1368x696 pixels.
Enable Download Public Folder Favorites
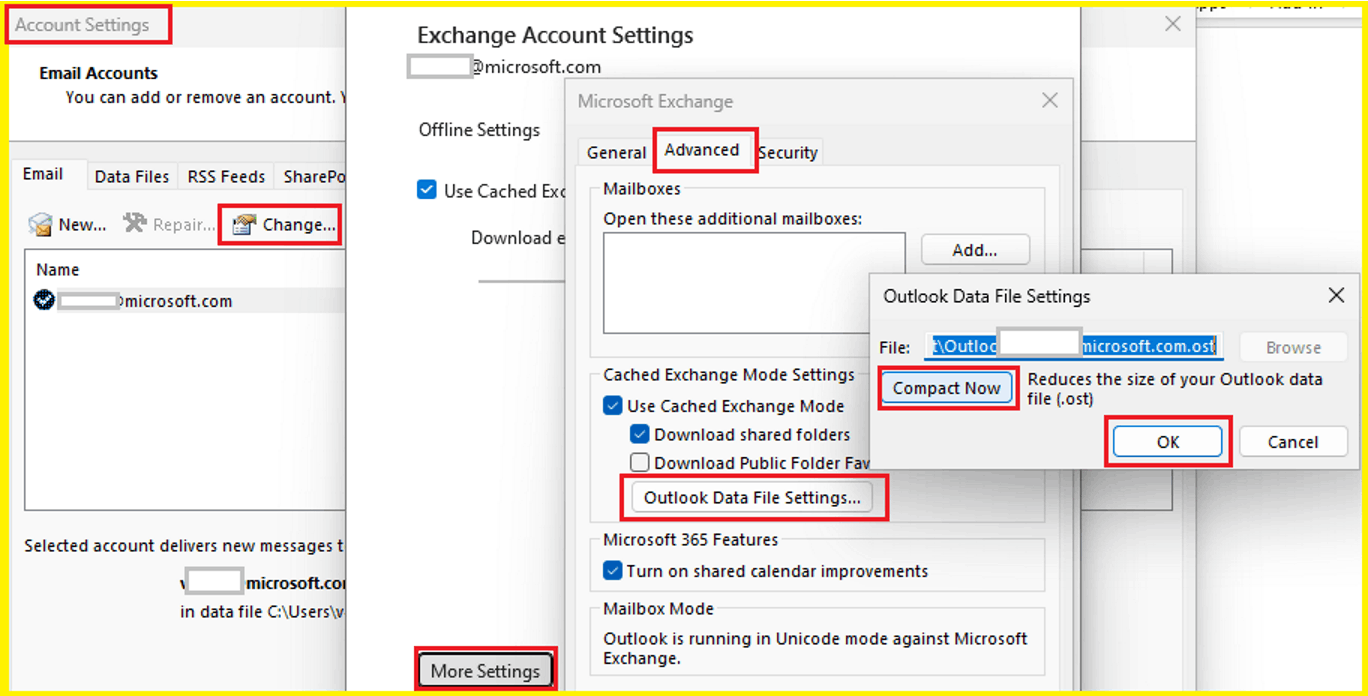pyautogui.click(x=639, y=462)
